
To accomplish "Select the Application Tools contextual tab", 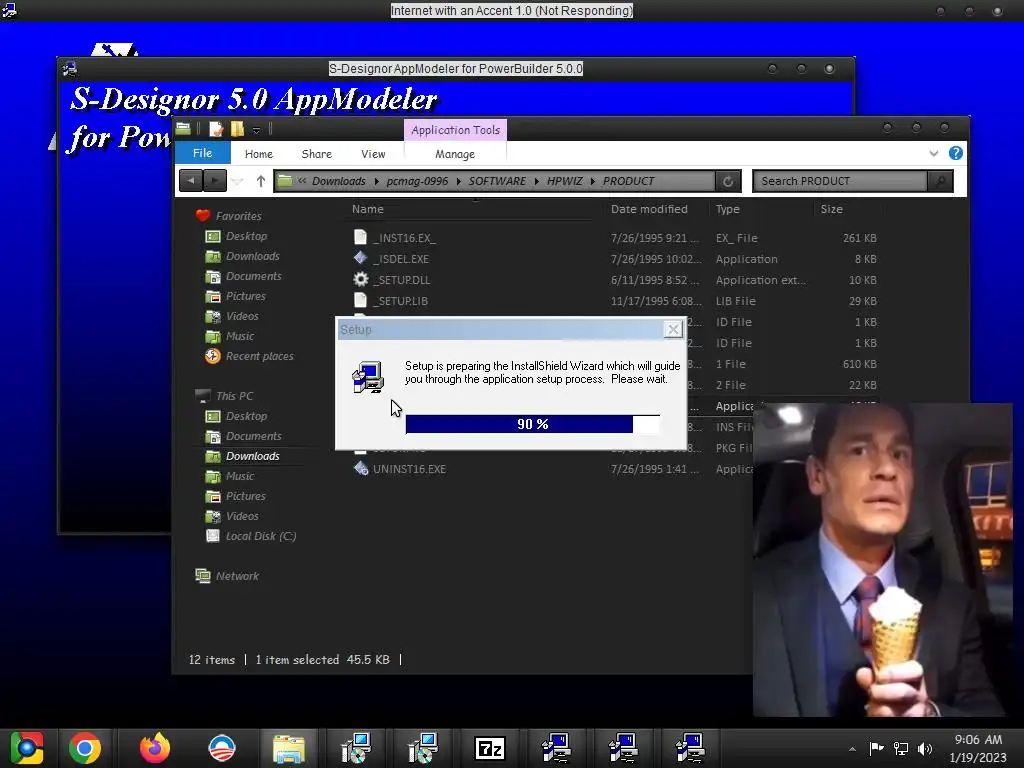I will pos(455,130).
